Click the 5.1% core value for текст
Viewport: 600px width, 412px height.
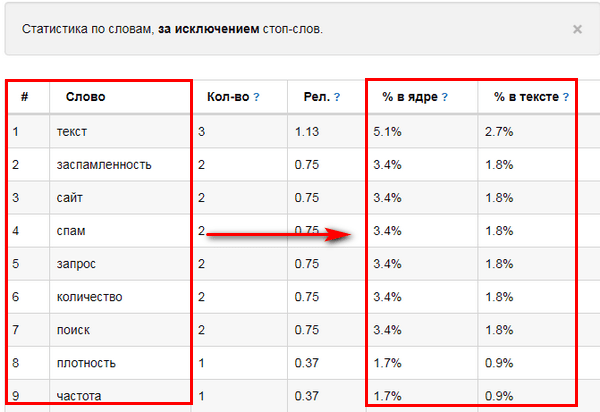(387, 132)
